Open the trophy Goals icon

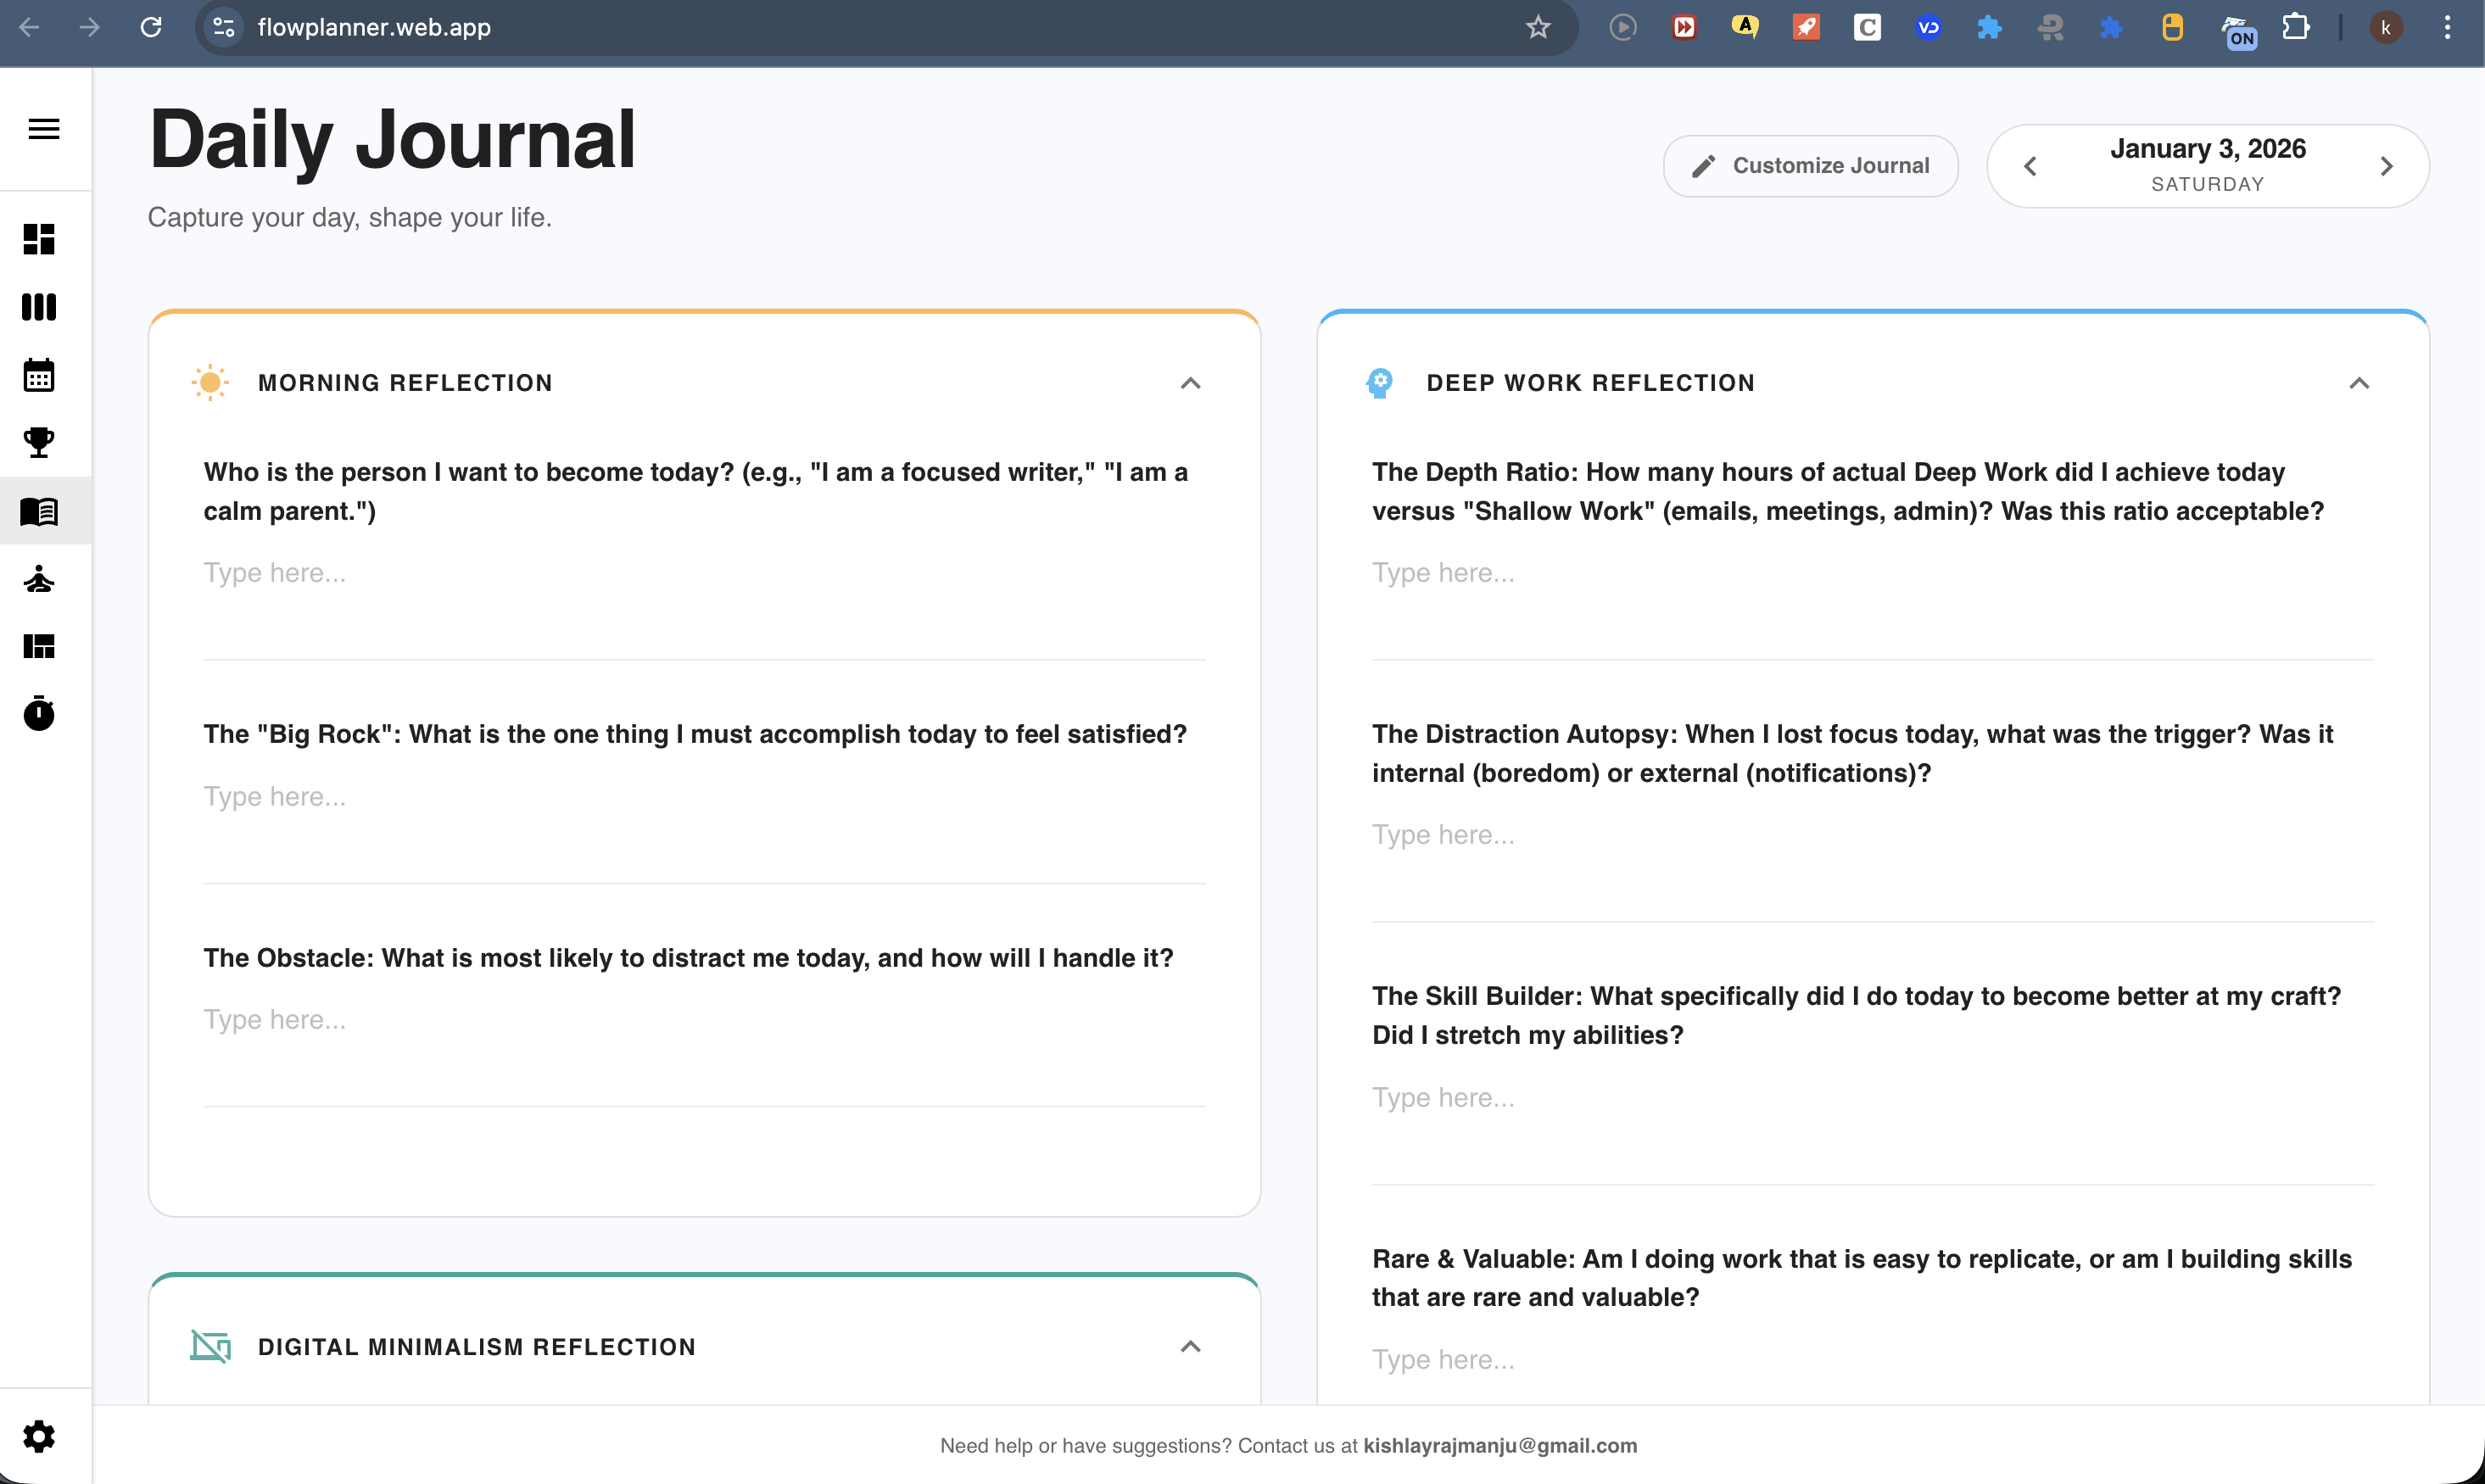(x=38, y=443)
